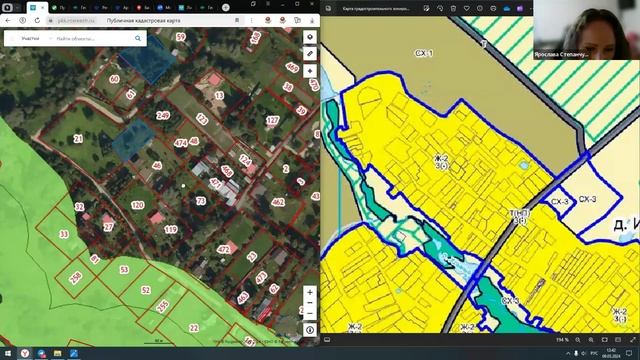Select parcel 22 on the map
The image size is (640, 360).
(x=194, y=328)
